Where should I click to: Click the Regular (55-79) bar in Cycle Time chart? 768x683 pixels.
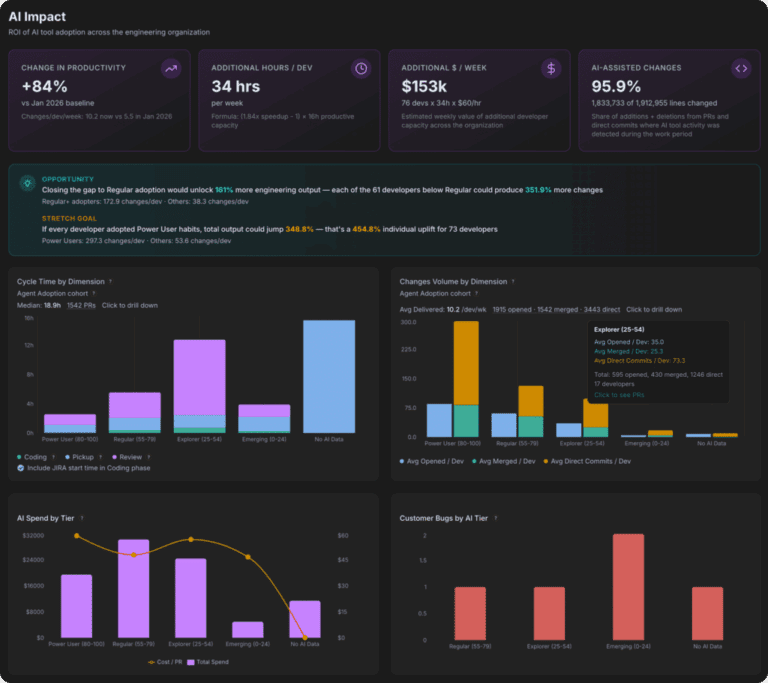(135, 413)
